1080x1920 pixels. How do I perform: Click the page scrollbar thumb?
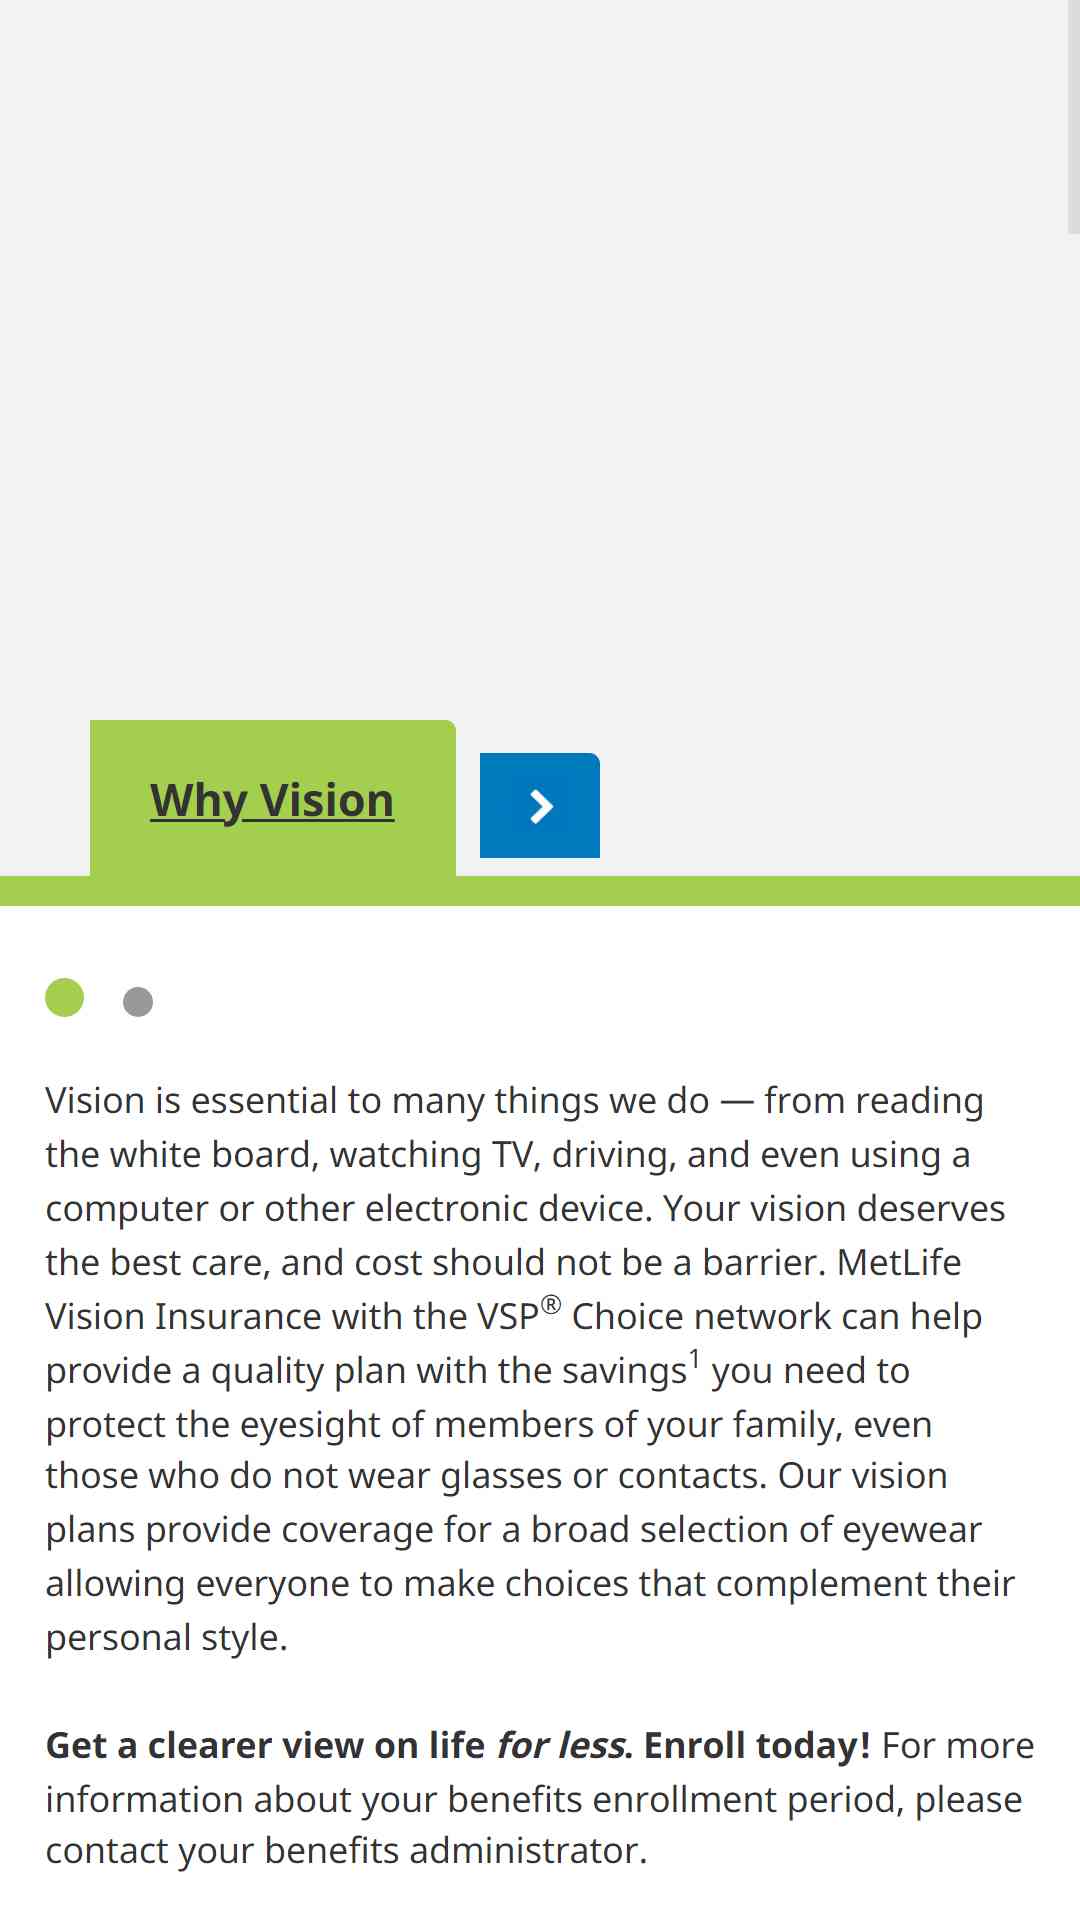1074,117
